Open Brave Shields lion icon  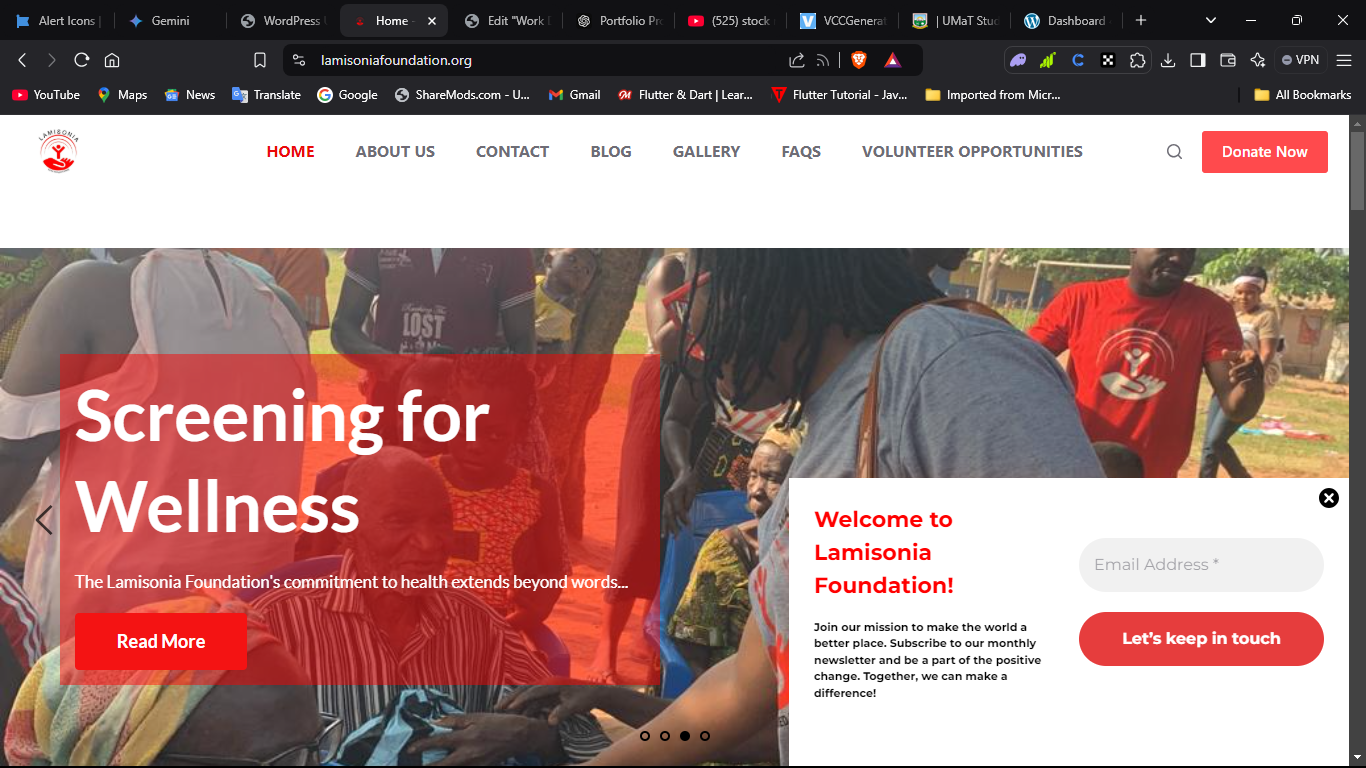pos(858,60)
